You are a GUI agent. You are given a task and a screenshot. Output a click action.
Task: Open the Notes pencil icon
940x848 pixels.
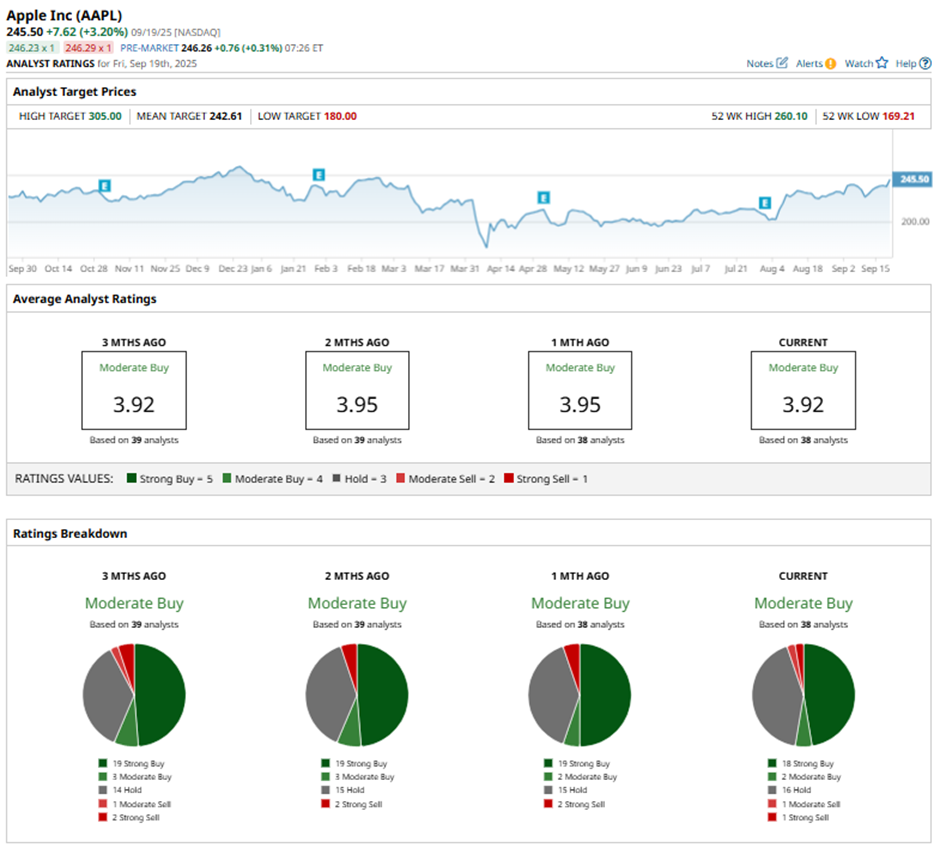coord(782,63)
